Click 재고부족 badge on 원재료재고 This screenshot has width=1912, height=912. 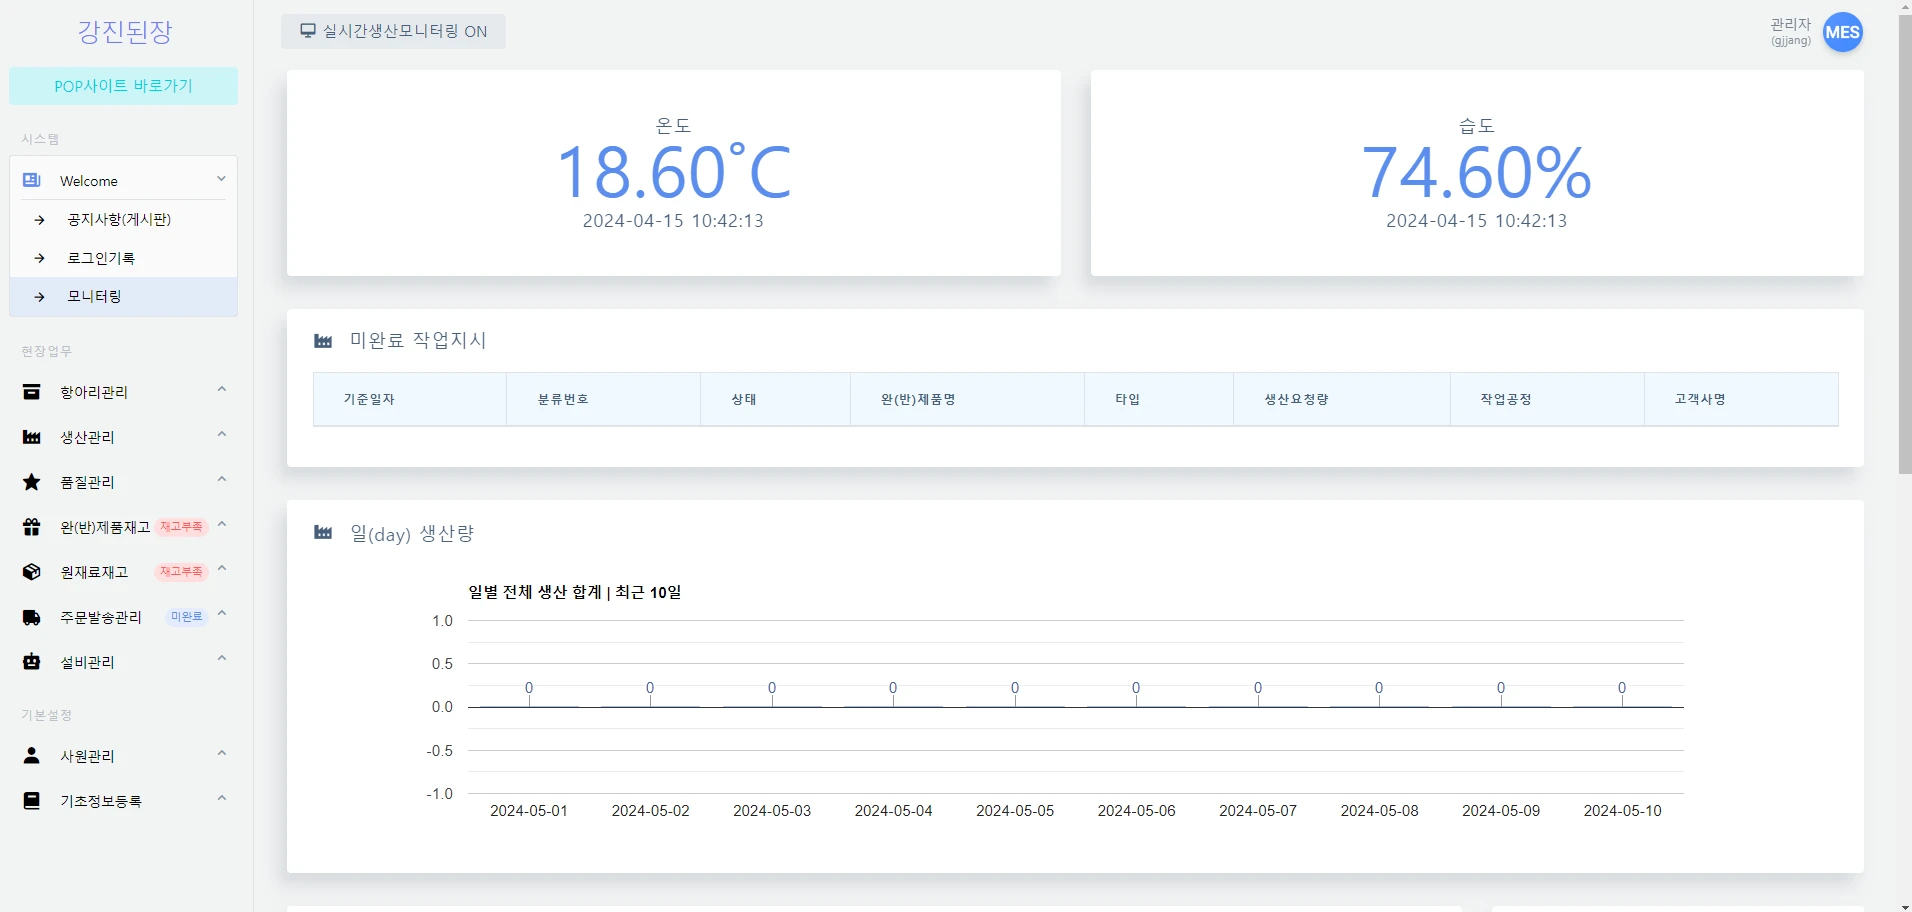click(182, 572)
